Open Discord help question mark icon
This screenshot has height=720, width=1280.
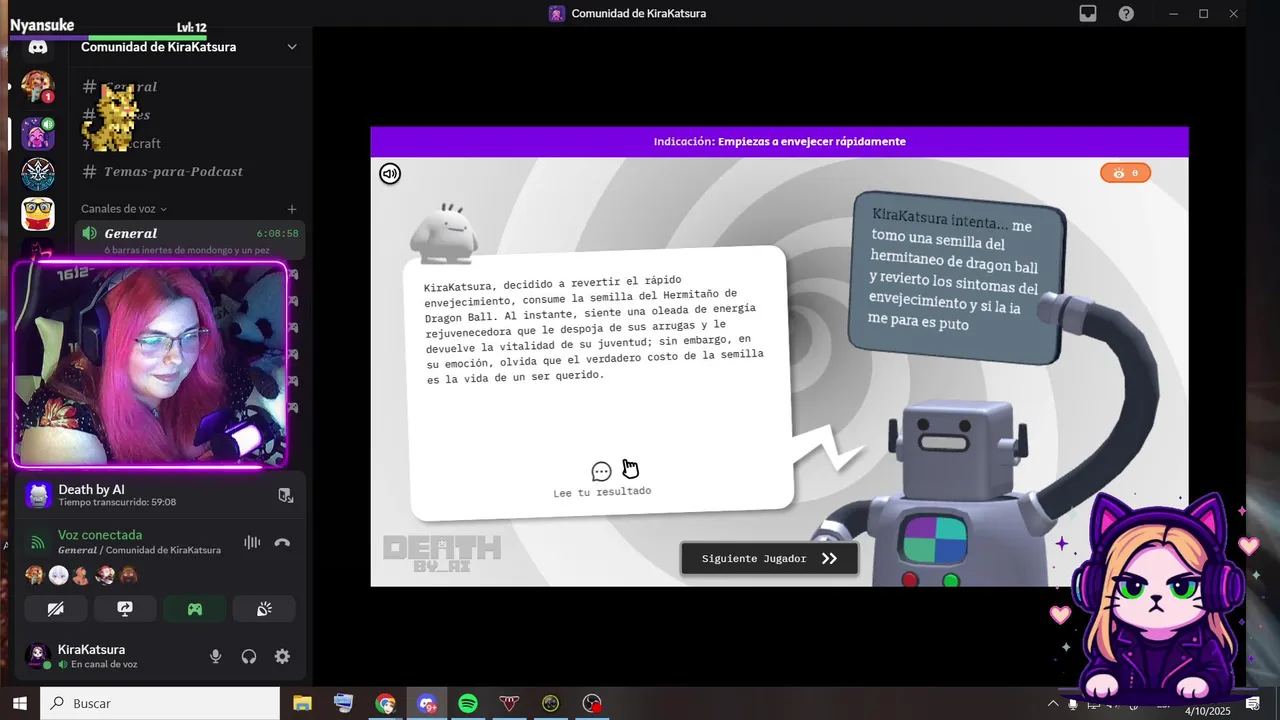coord(1126,13)
